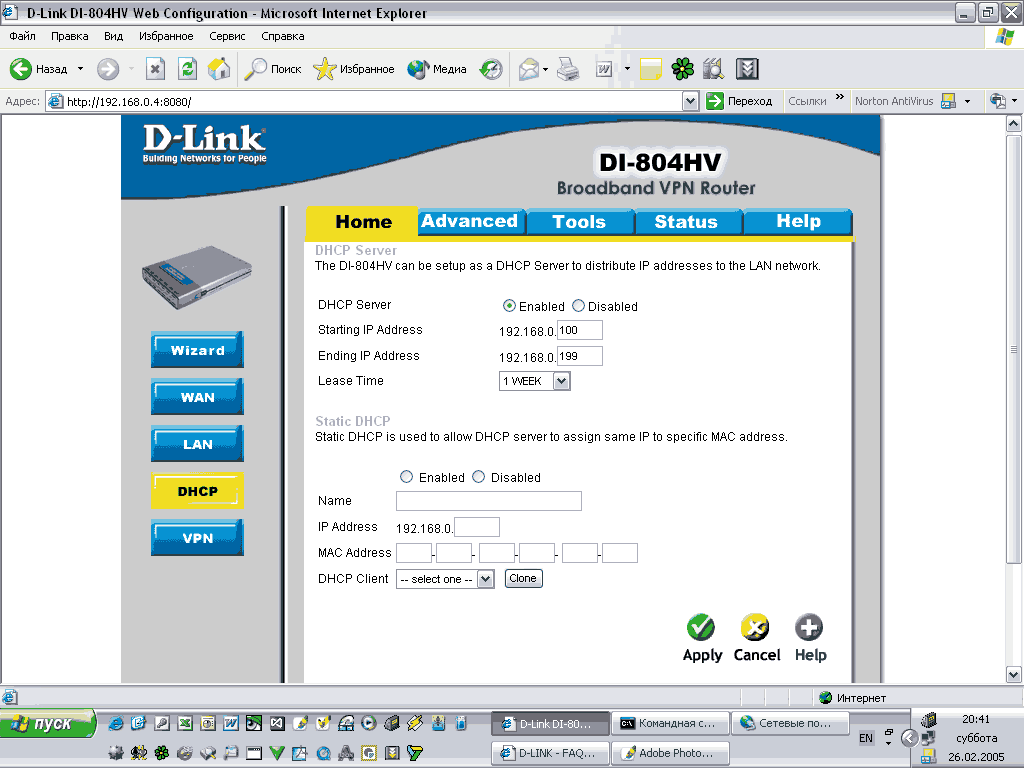Open the router Help tab
The image size is (1024, 768).
pyautogui.click(x=798, y=221)
